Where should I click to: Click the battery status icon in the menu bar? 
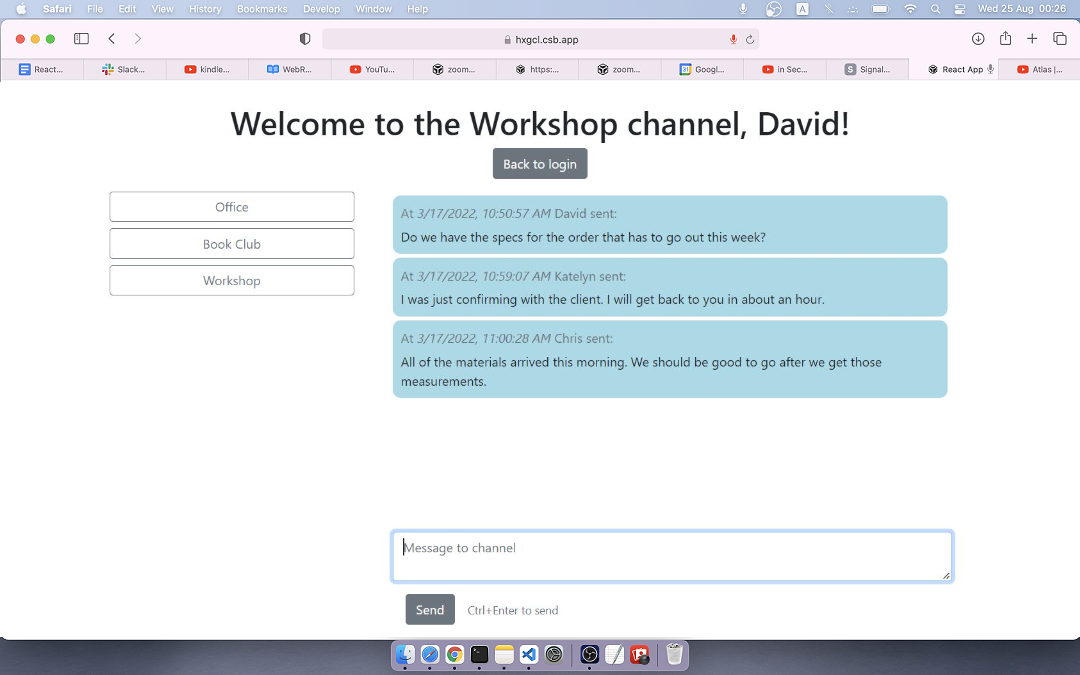(880, 9)
